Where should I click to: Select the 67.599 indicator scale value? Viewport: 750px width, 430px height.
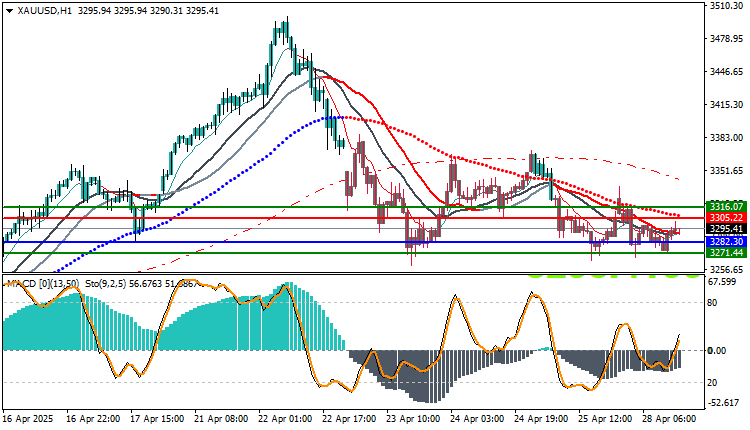click(722, 282)
